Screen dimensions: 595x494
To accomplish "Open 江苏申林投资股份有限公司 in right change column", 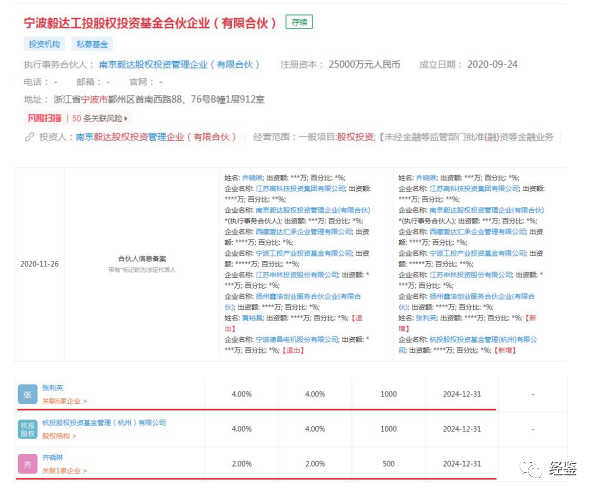I will [x=471, y=275].
